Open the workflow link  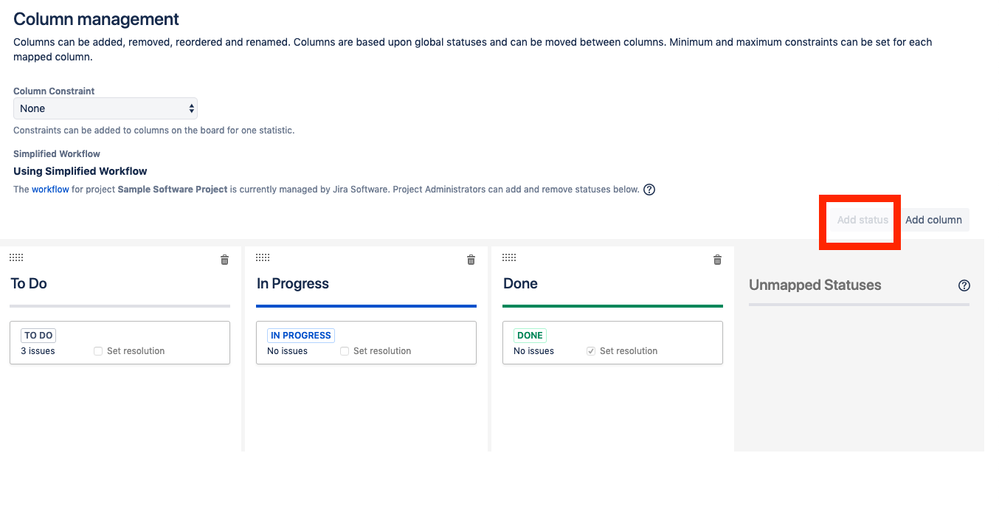(50, 189)
